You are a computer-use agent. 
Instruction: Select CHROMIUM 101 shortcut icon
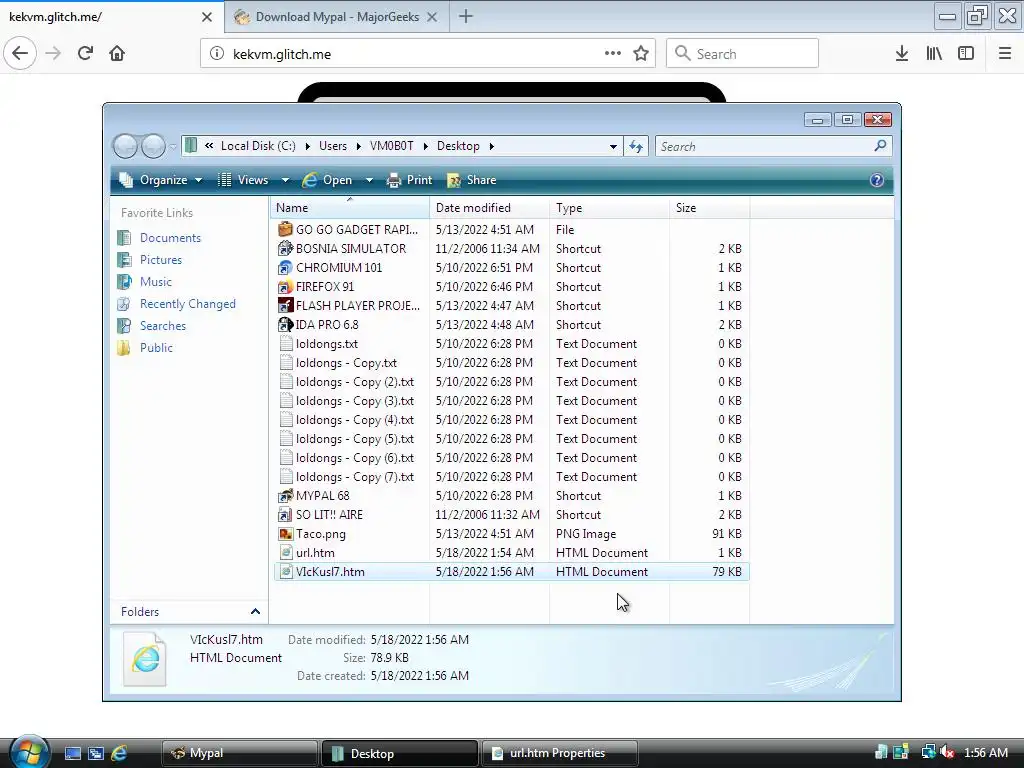pyautogui.click(x=285, y=268)
